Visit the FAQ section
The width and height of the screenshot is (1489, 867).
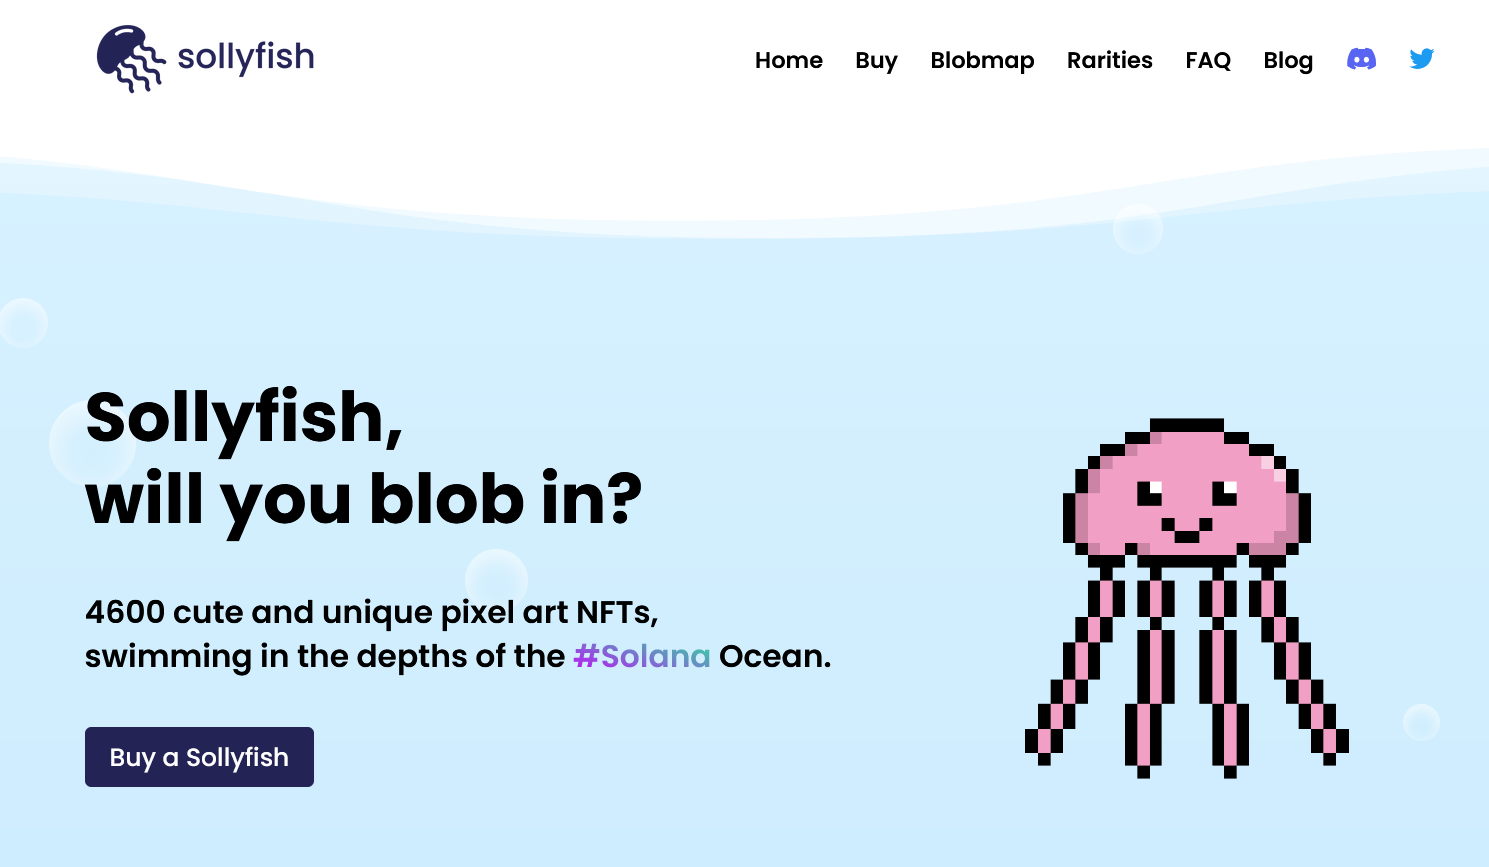(x=1207, y=60)
